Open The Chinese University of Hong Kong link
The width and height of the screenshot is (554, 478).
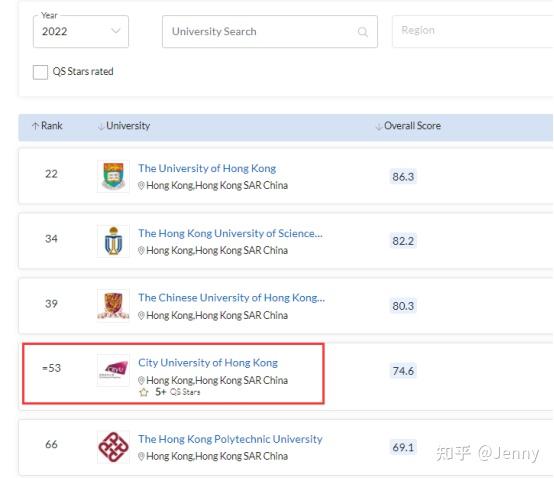231,298
